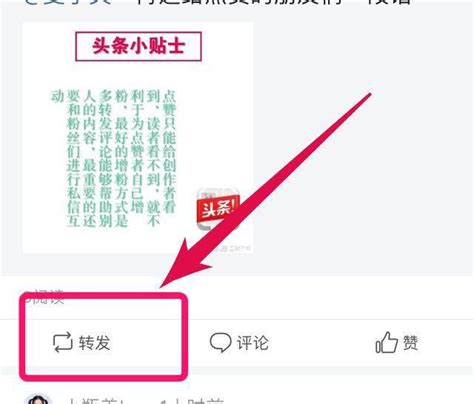Click the 阅读 read count label
The width and height of the screenshot is (474, 404).
[x=44, y=296]
